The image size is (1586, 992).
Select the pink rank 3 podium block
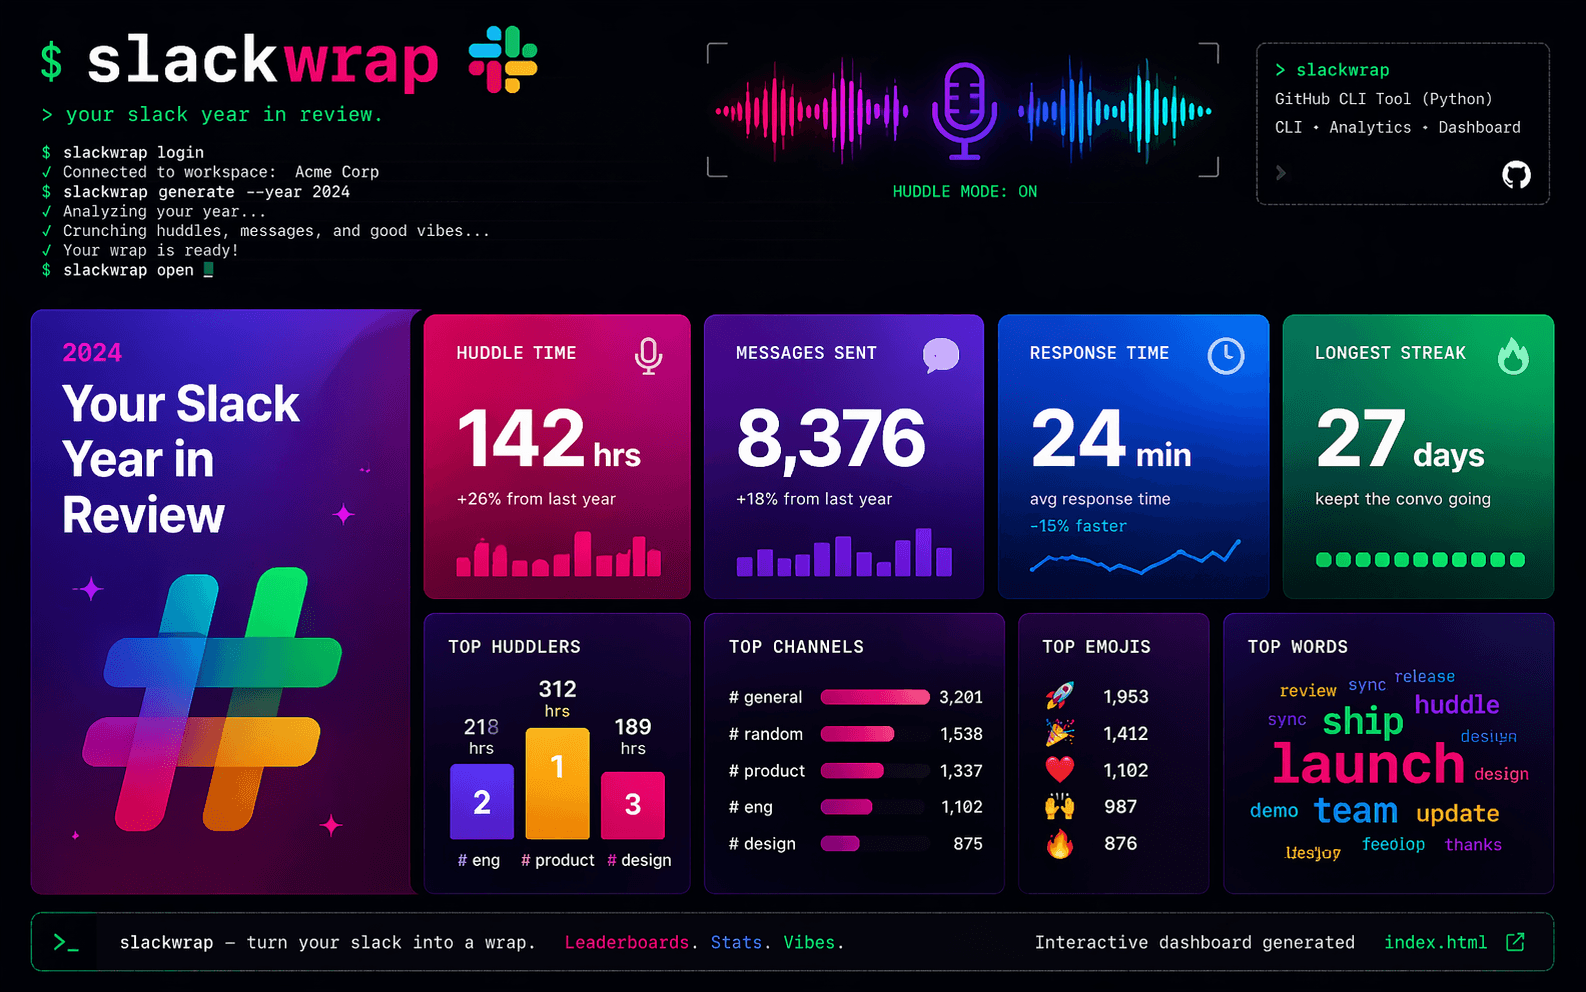pos(633,805)
